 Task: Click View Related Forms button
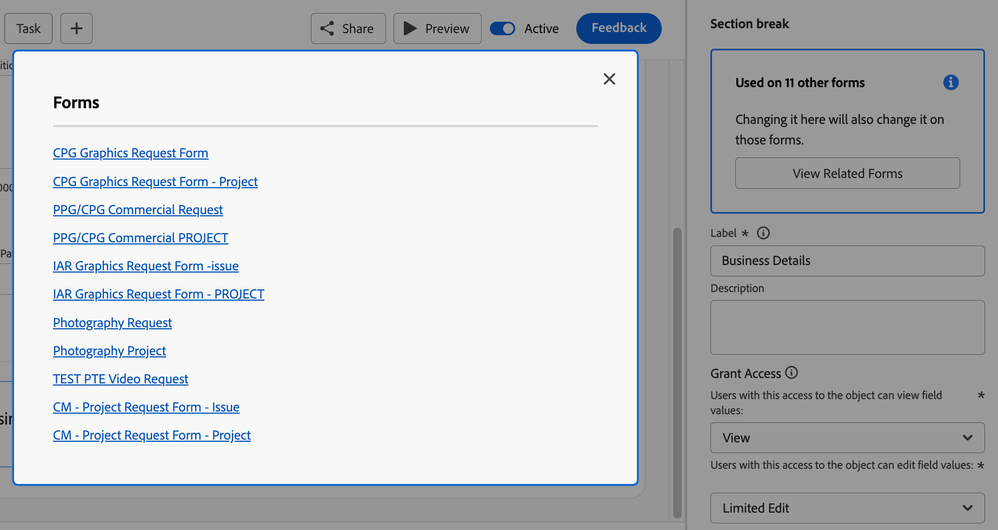coord(847,173)
